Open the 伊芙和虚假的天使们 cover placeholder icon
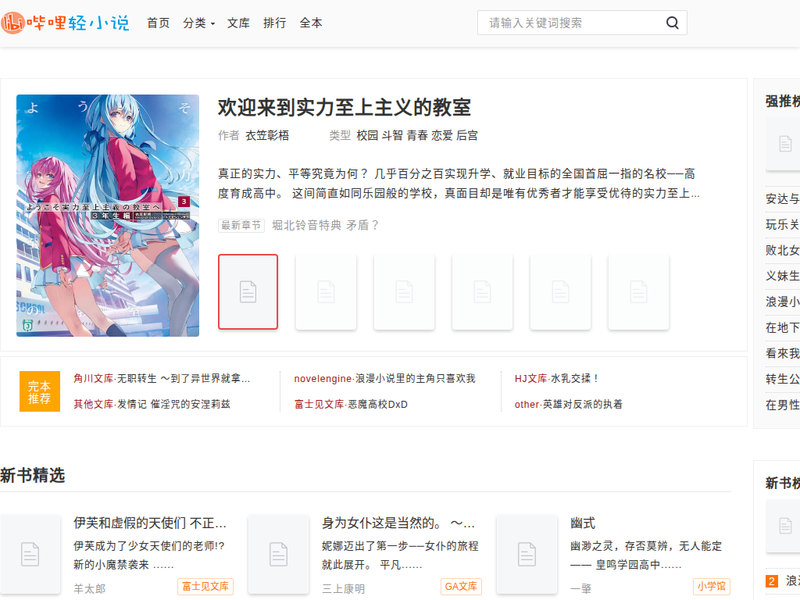This screenshot has width=800, height=600. click(x=30, y=554)
